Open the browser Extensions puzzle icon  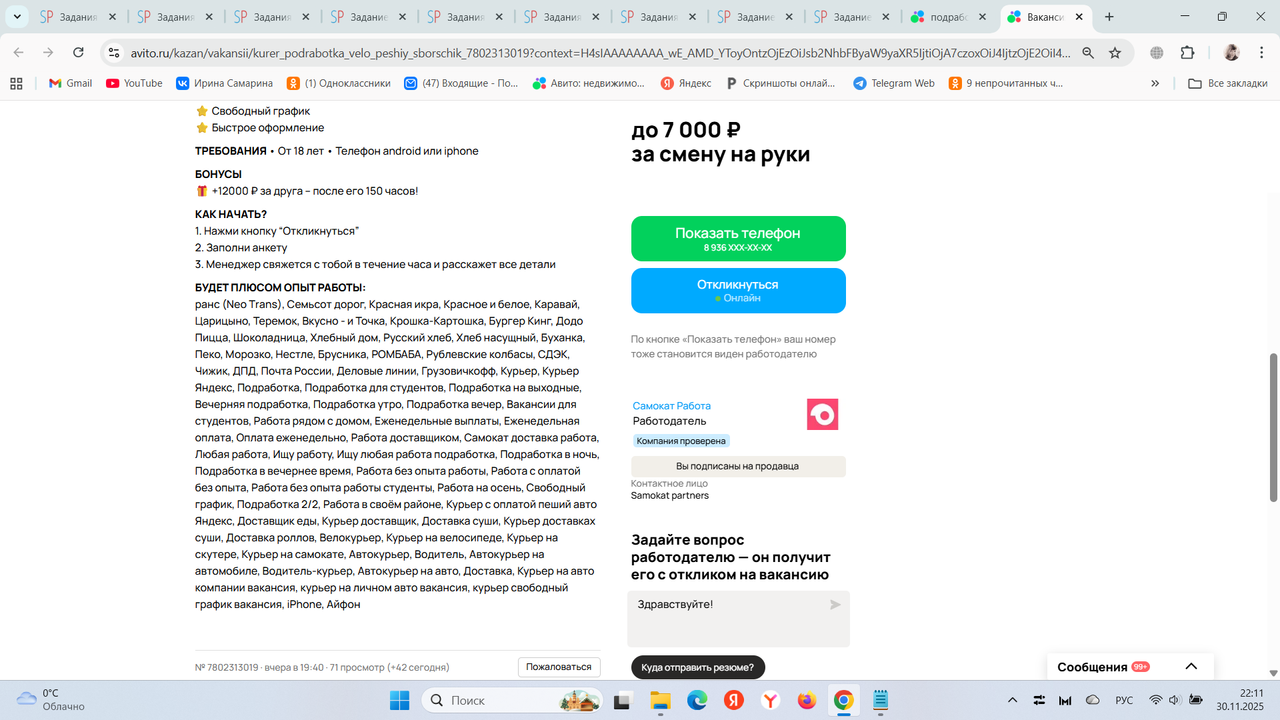[x=1188, y=52]
